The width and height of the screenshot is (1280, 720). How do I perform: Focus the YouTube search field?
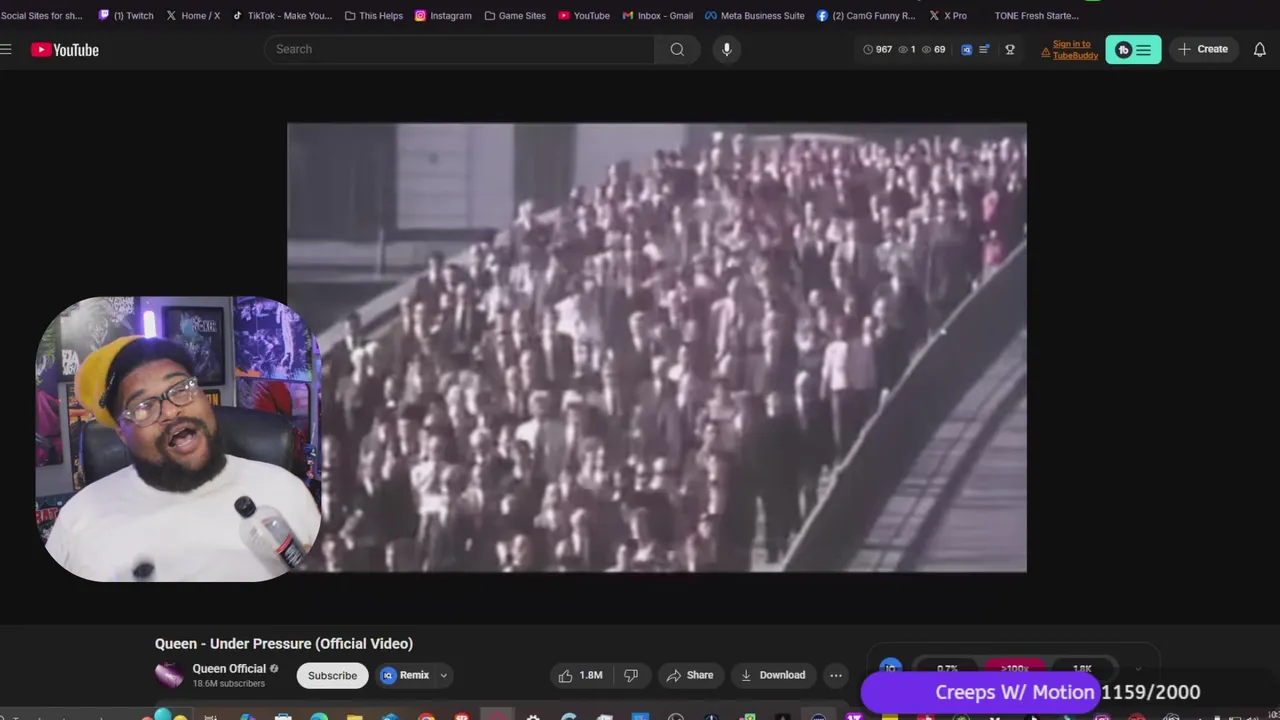[x=460, y=49]
